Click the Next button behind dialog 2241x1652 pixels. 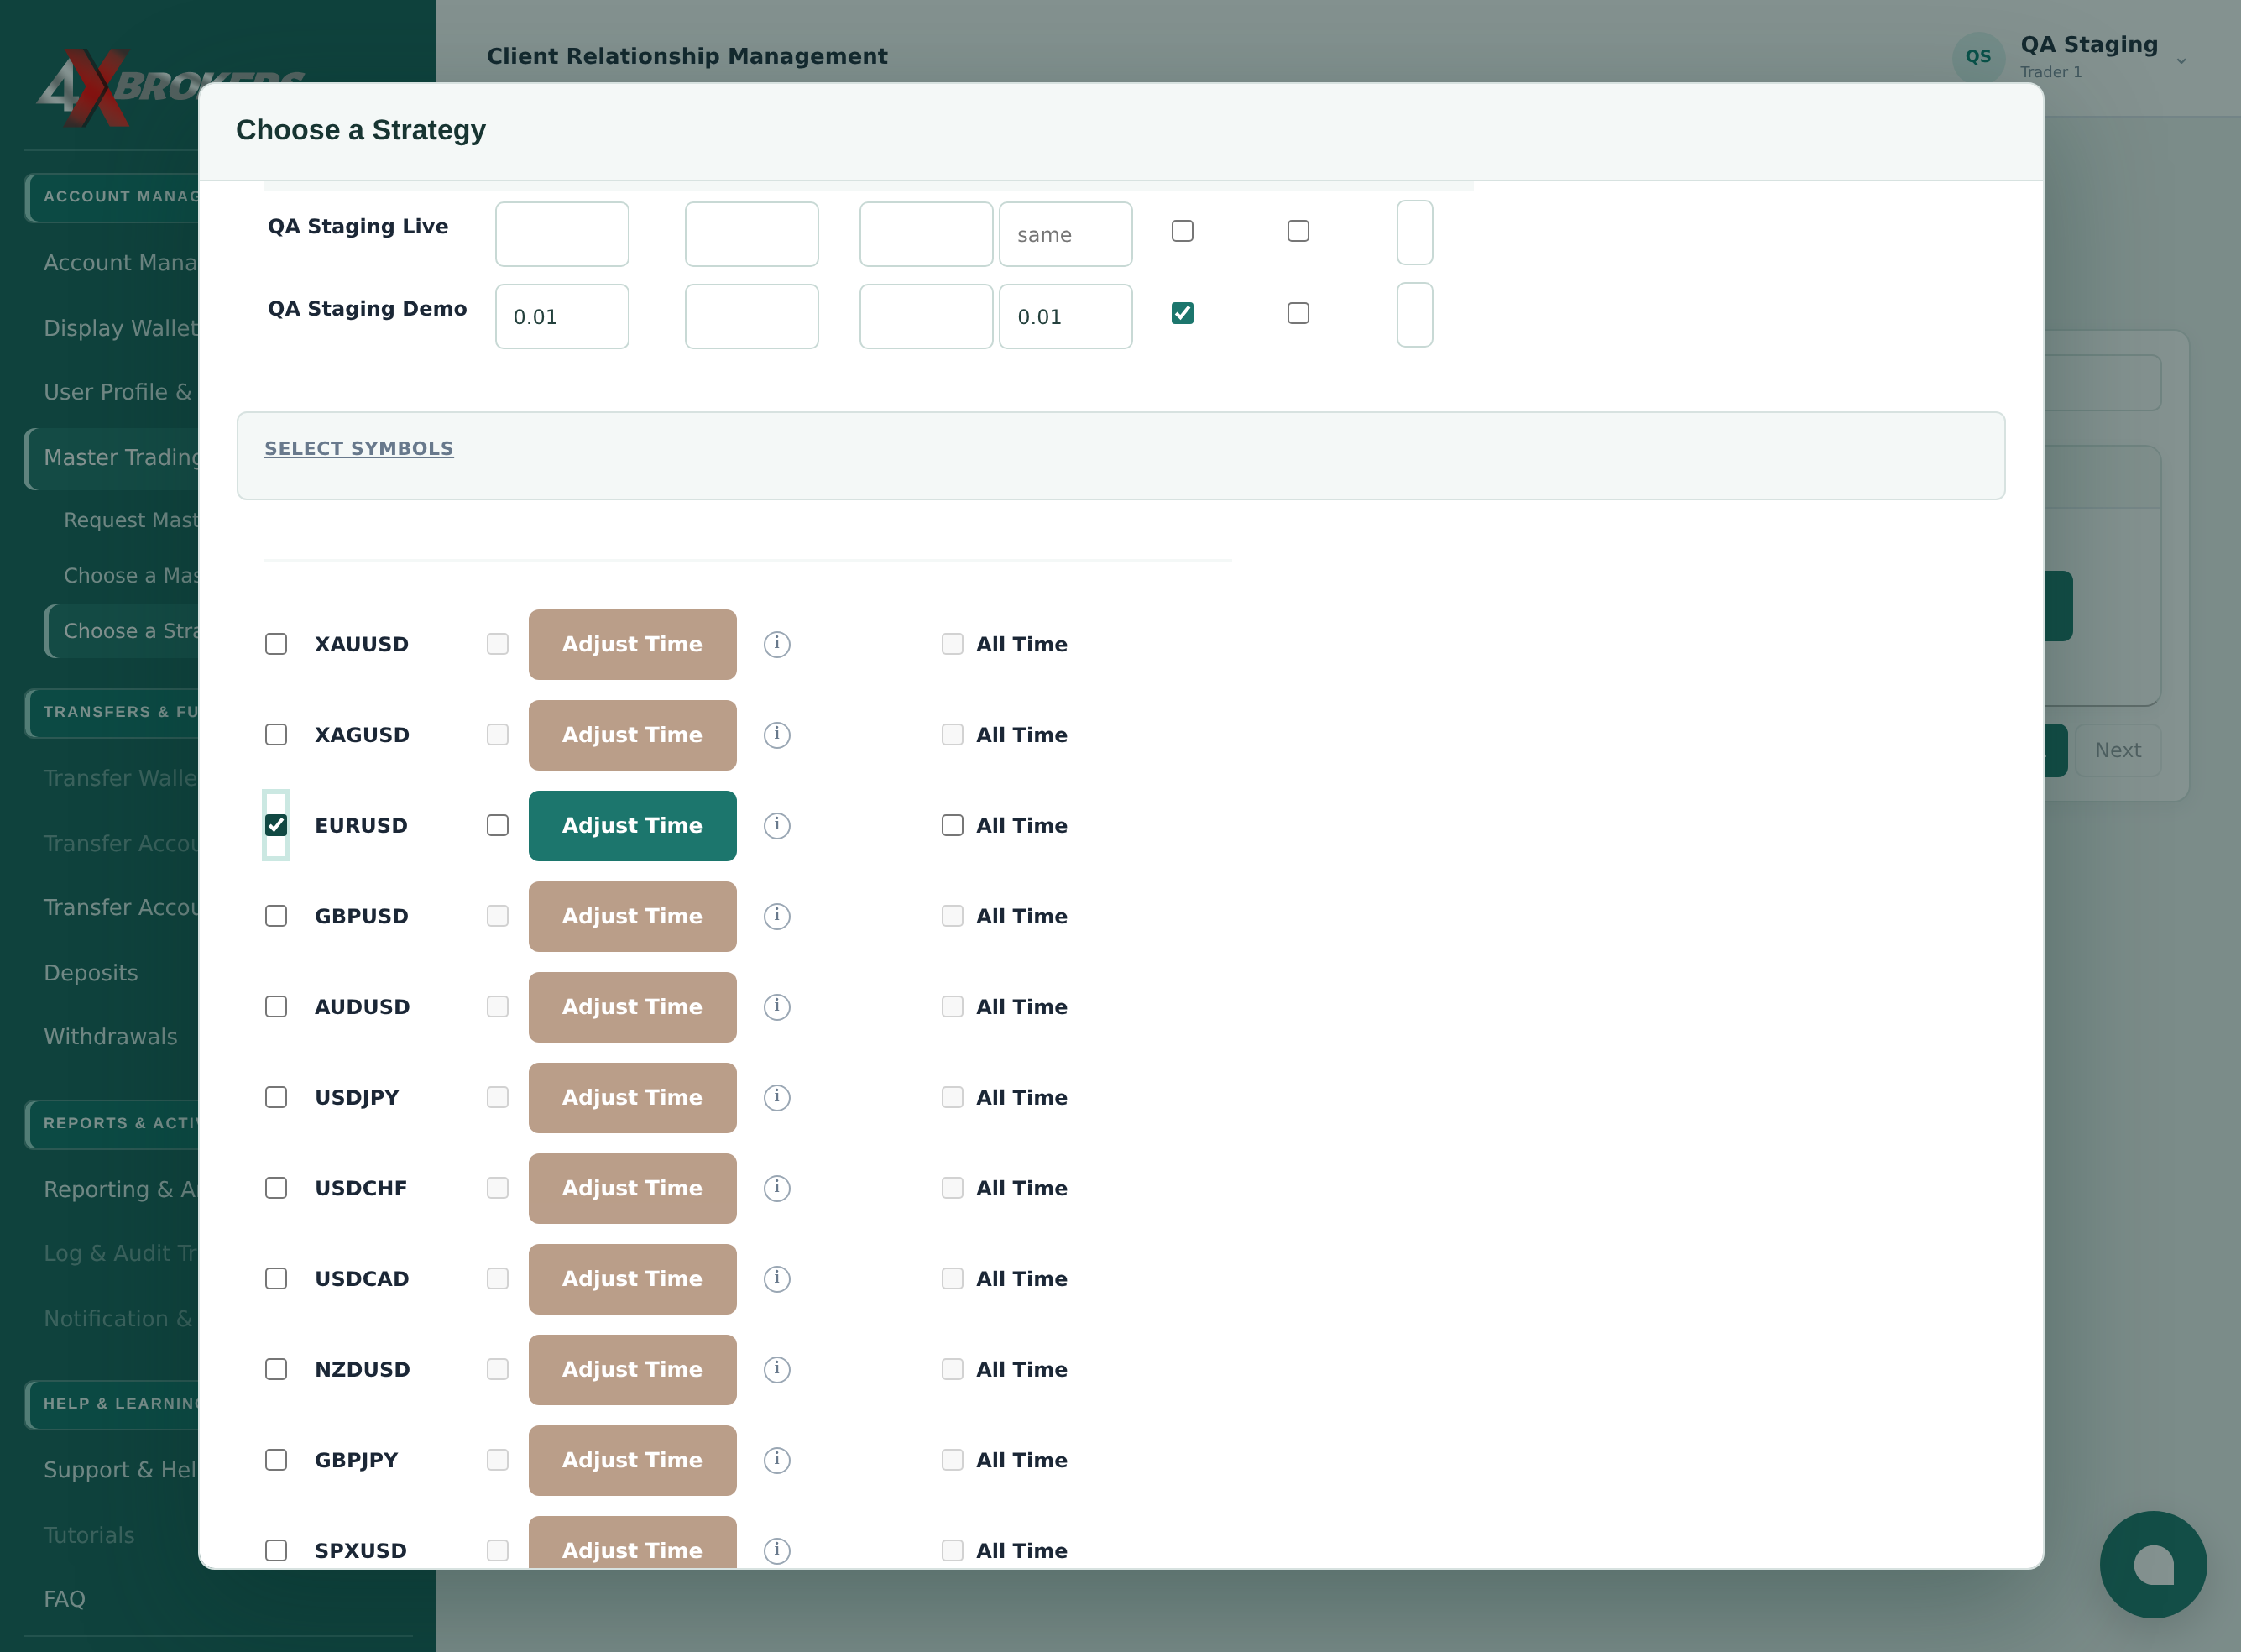pyautogui.click(x=2117, y=750)
